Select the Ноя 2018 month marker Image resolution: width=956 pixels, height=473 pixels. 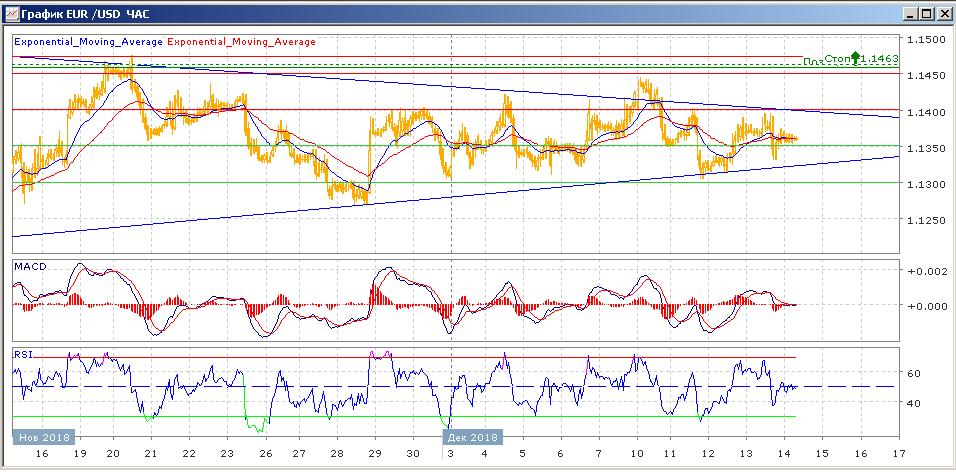[44, 437]
